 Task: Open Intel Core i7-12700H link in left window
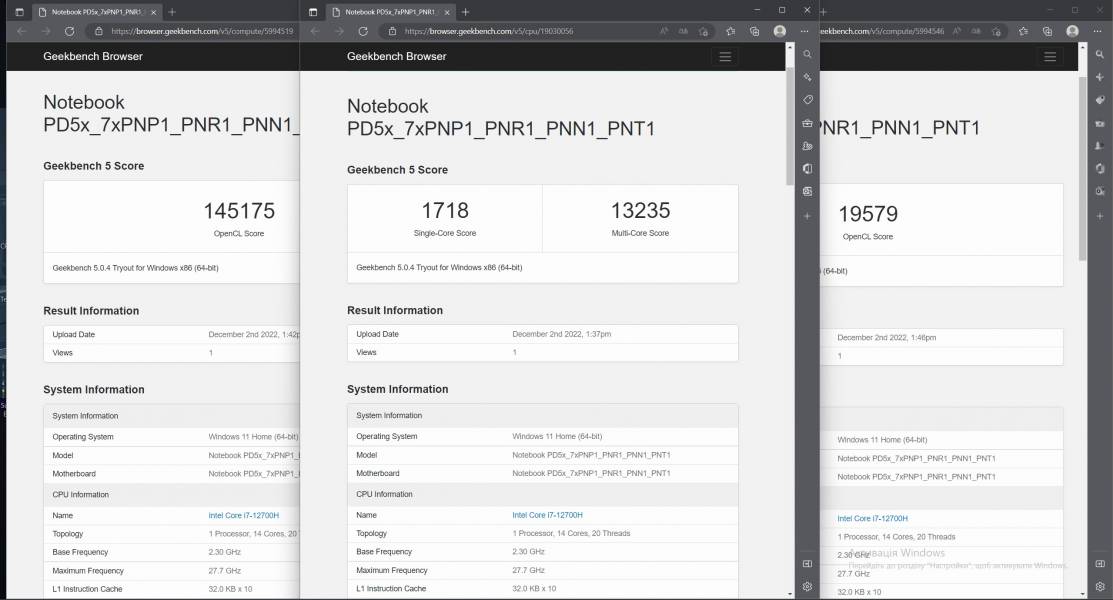pyautogui.click(x=243, y=516)
